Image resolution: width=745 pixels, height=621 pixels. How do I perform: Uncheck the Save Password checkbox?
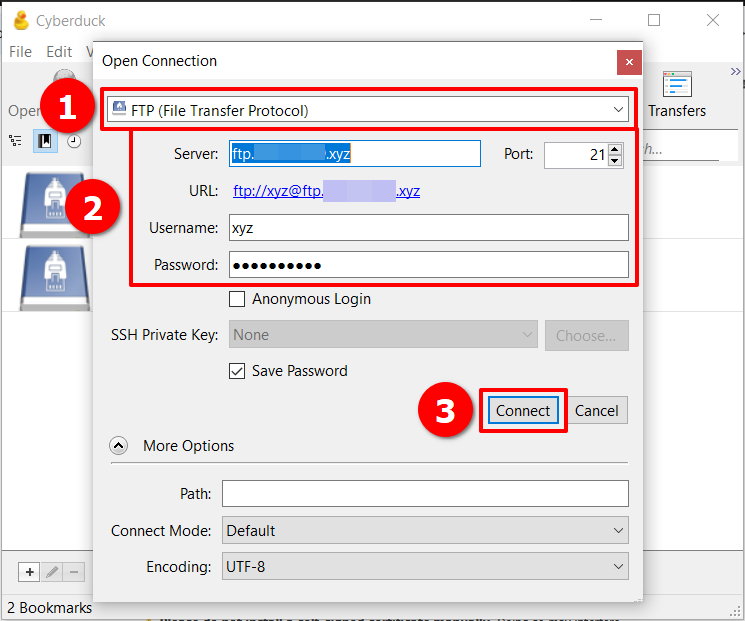pos(237,371)
